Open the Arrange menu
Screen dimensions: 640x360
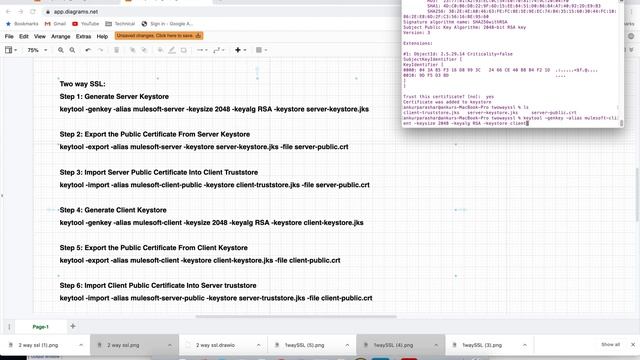[60, 36]
